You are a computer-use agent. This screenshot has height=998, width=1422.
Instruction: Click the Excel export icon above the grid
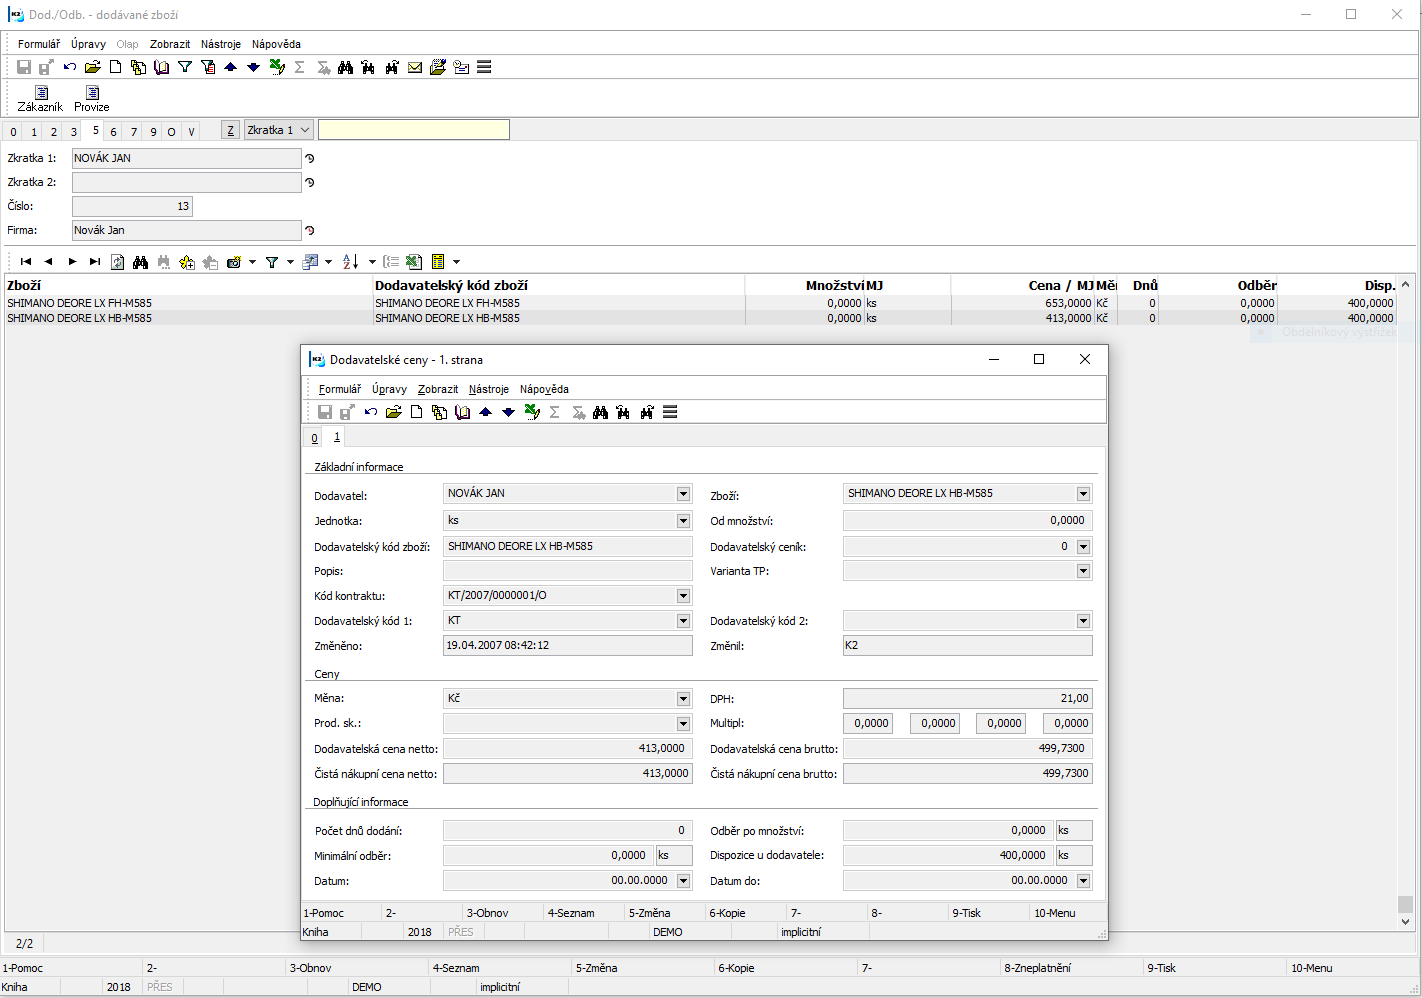tap(414, 262)
